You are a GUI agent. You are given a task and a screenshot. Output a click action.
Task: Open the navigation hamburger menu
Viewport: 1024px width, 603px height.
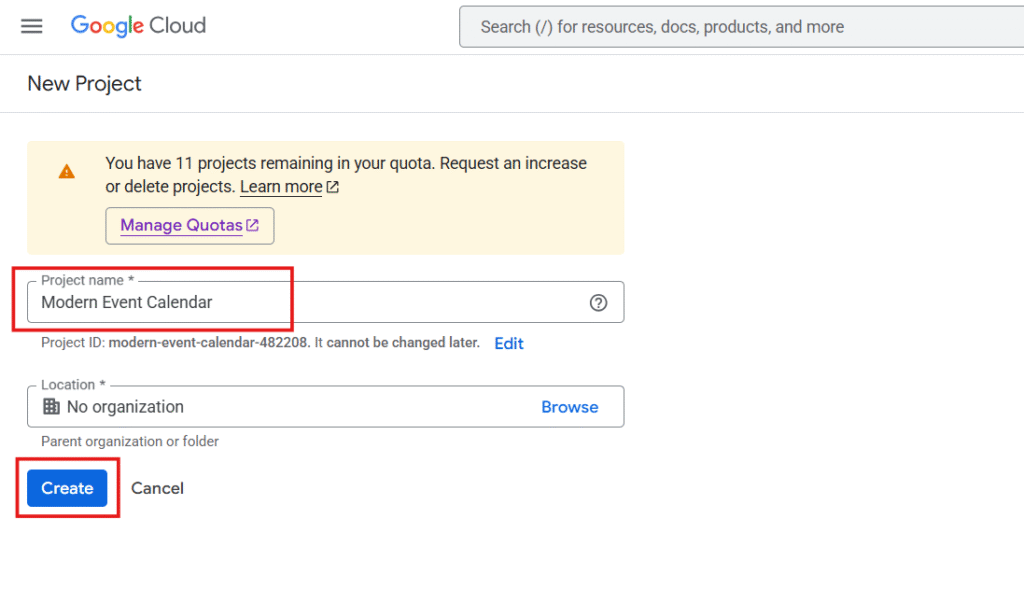(x=31, y=26)
